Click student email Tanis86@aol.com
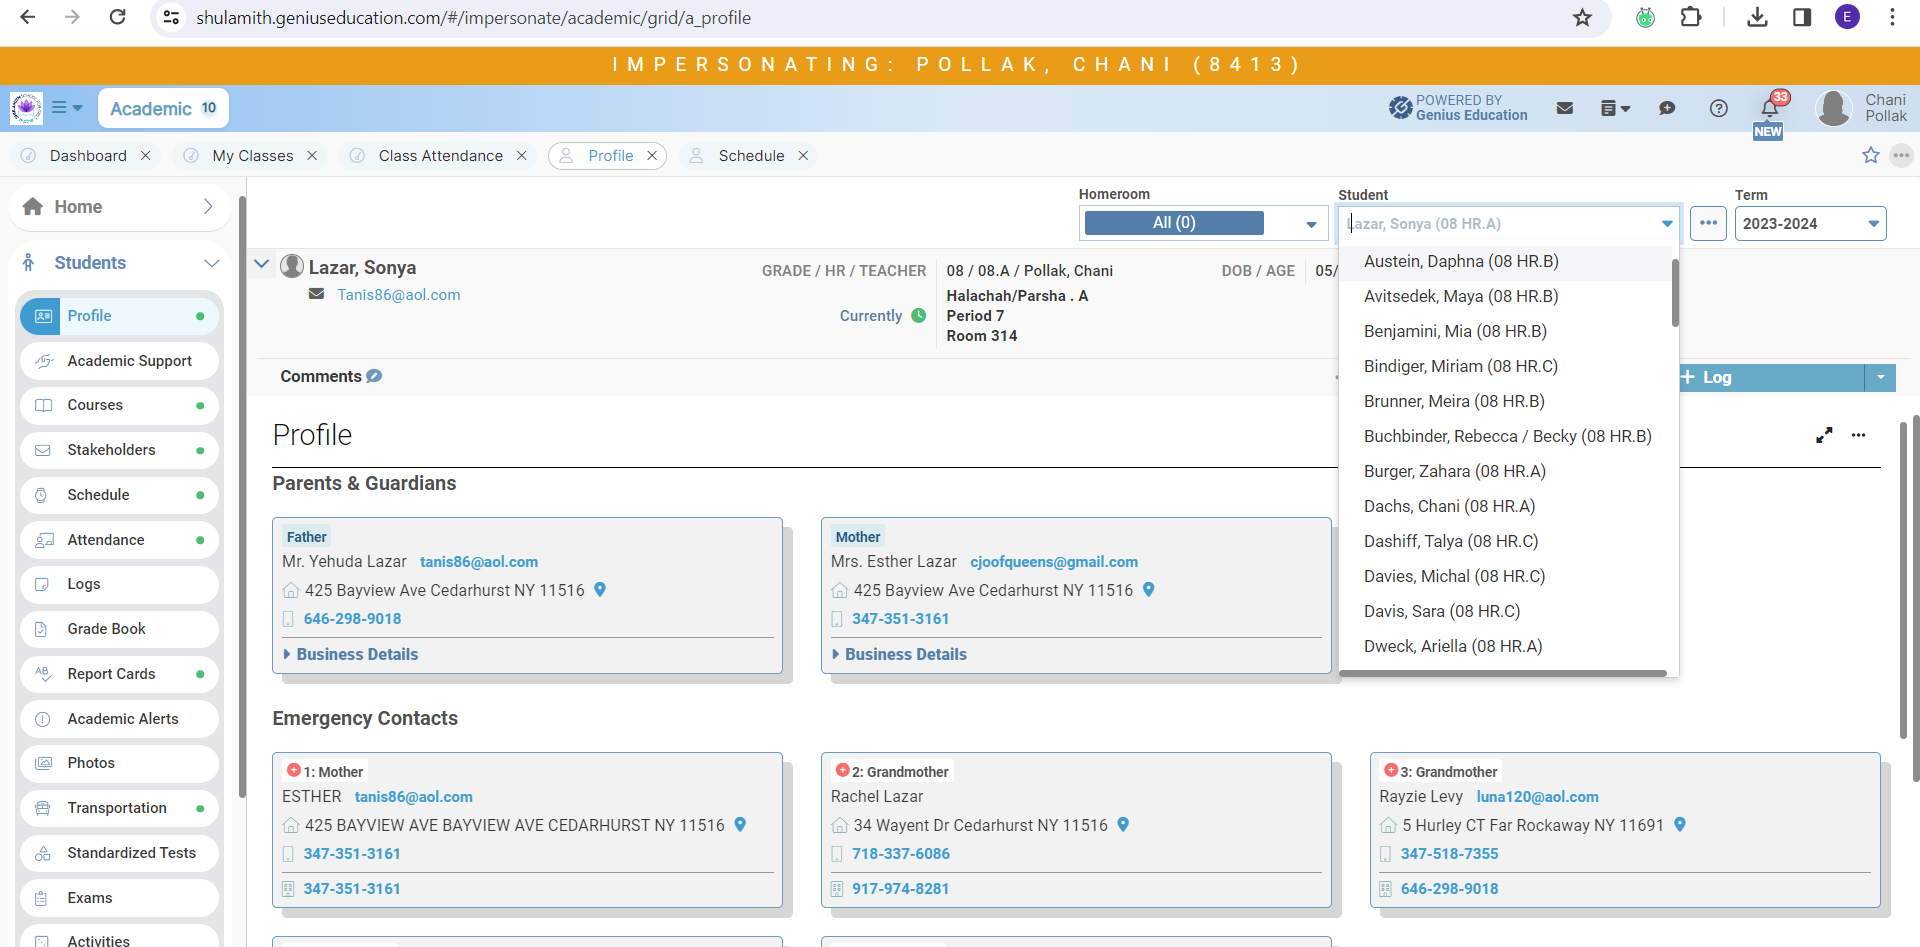 pos(399,295)
